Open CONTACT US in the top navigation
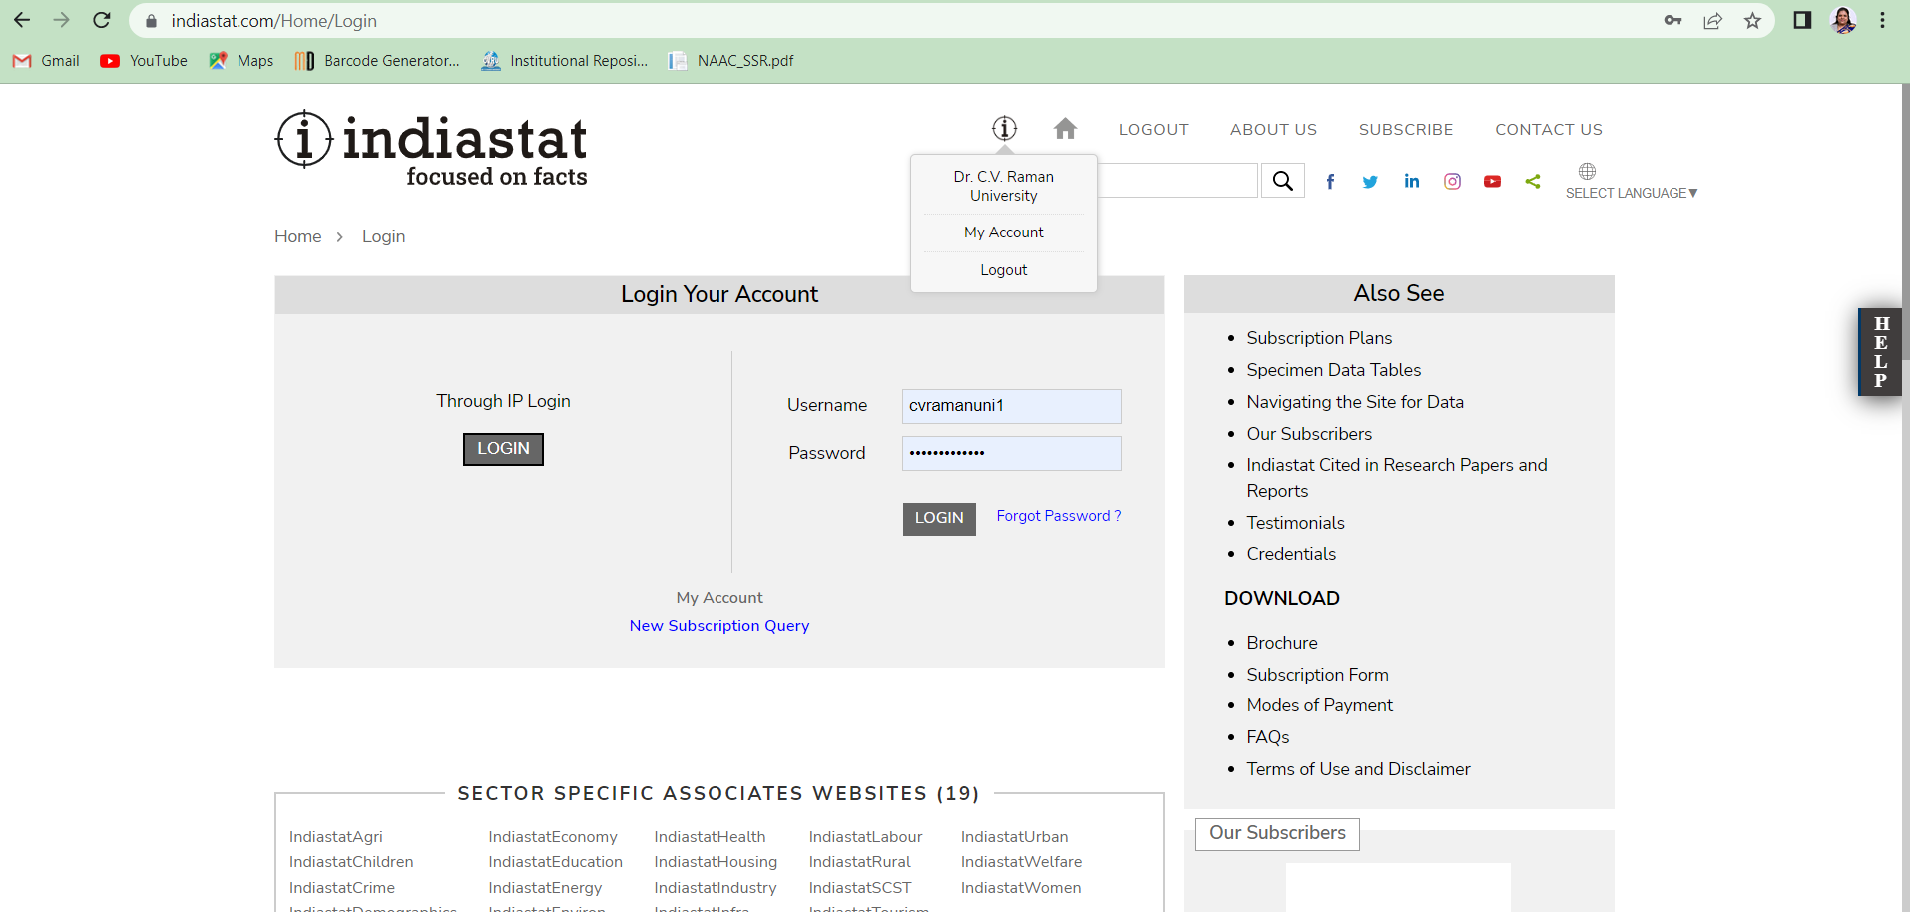The width and height of the screenshot is (1910, 912). (1549, 129)
